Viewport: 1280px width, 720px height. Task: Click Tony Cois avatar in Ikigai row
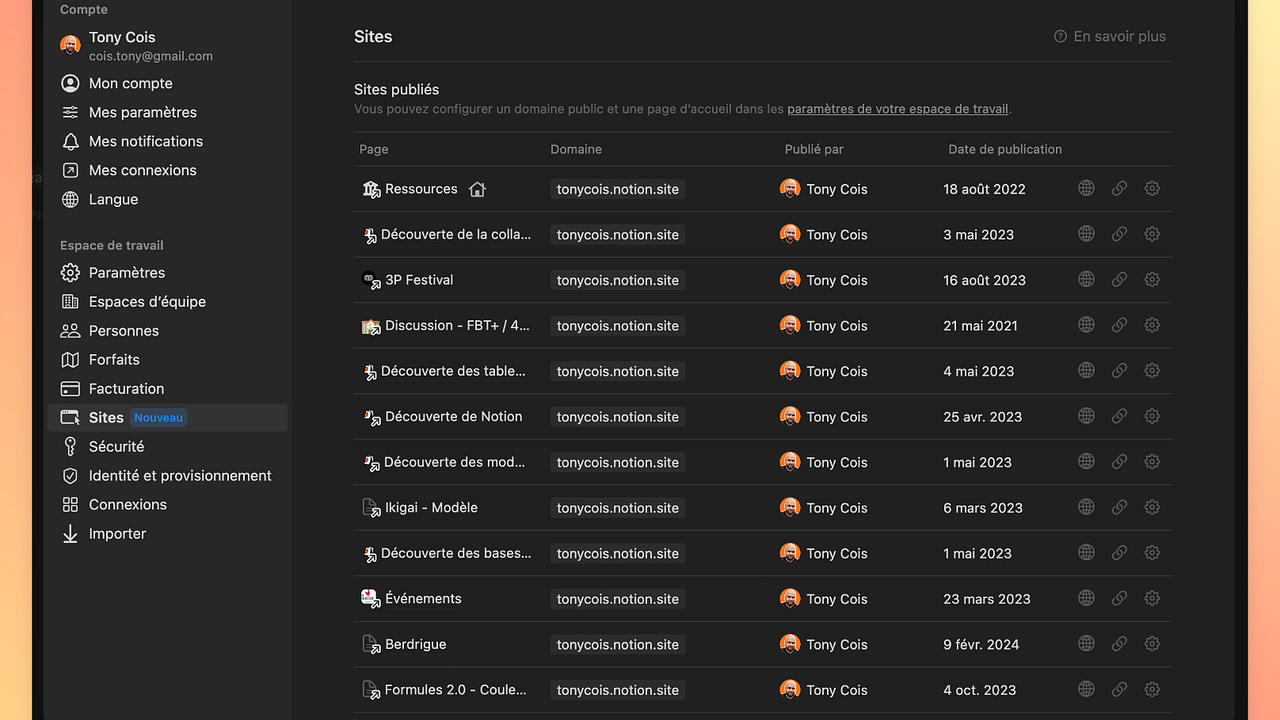[790, 508]
